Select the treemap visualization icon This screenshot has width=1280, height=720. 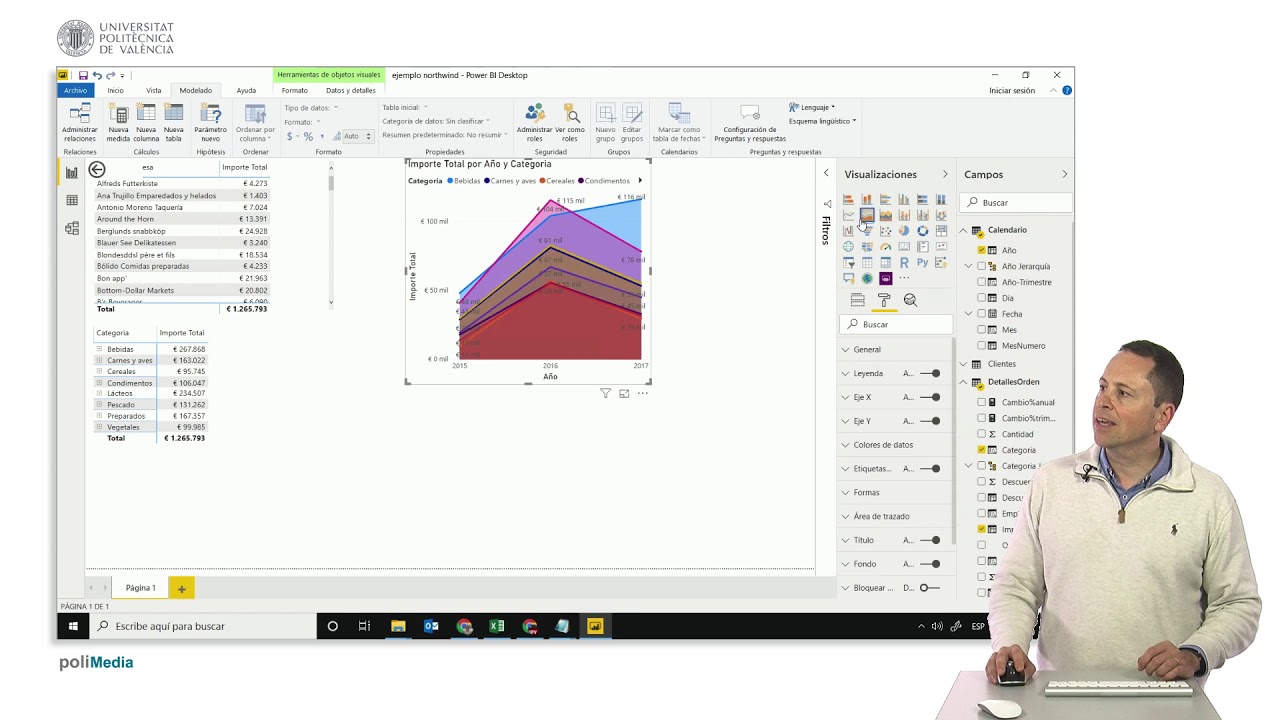(941, 231)
